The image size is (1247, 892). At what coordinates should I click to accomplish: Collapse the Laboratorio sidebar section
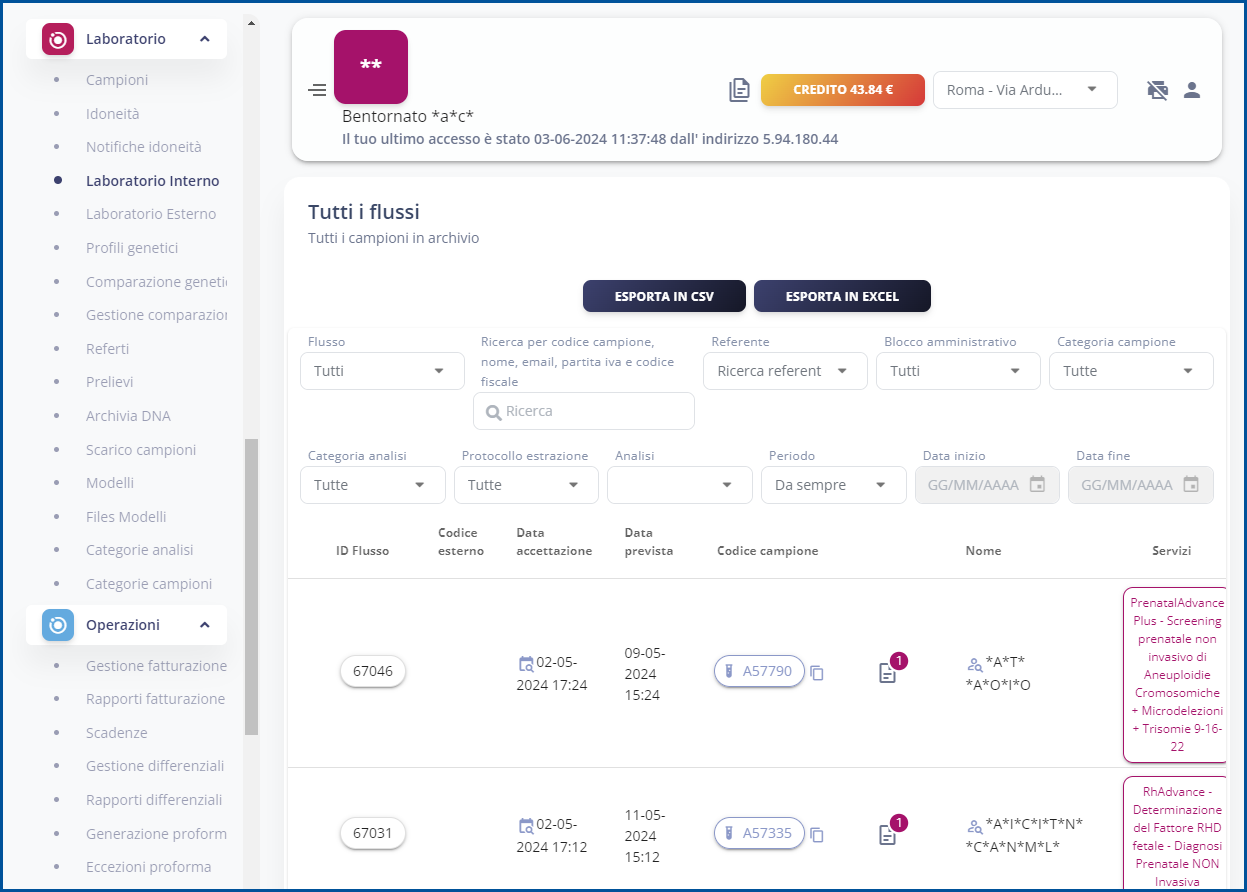204,39
